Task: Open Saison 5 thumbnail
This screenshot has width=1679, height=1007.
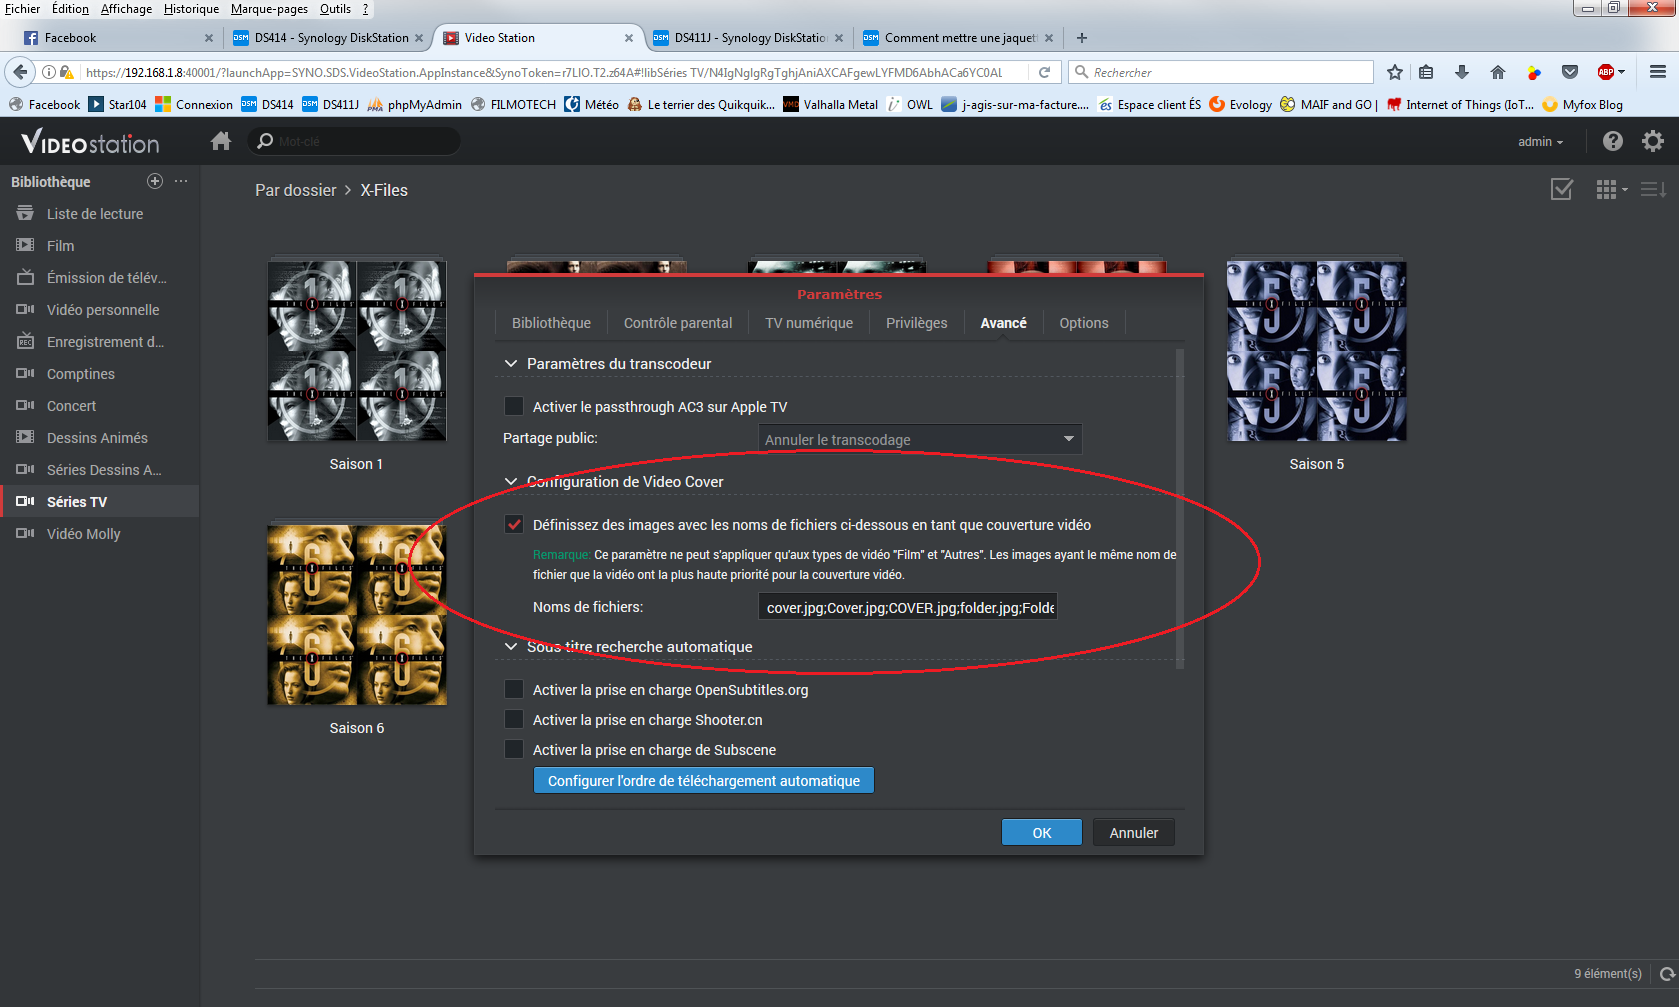Action: click(1317, 351)
